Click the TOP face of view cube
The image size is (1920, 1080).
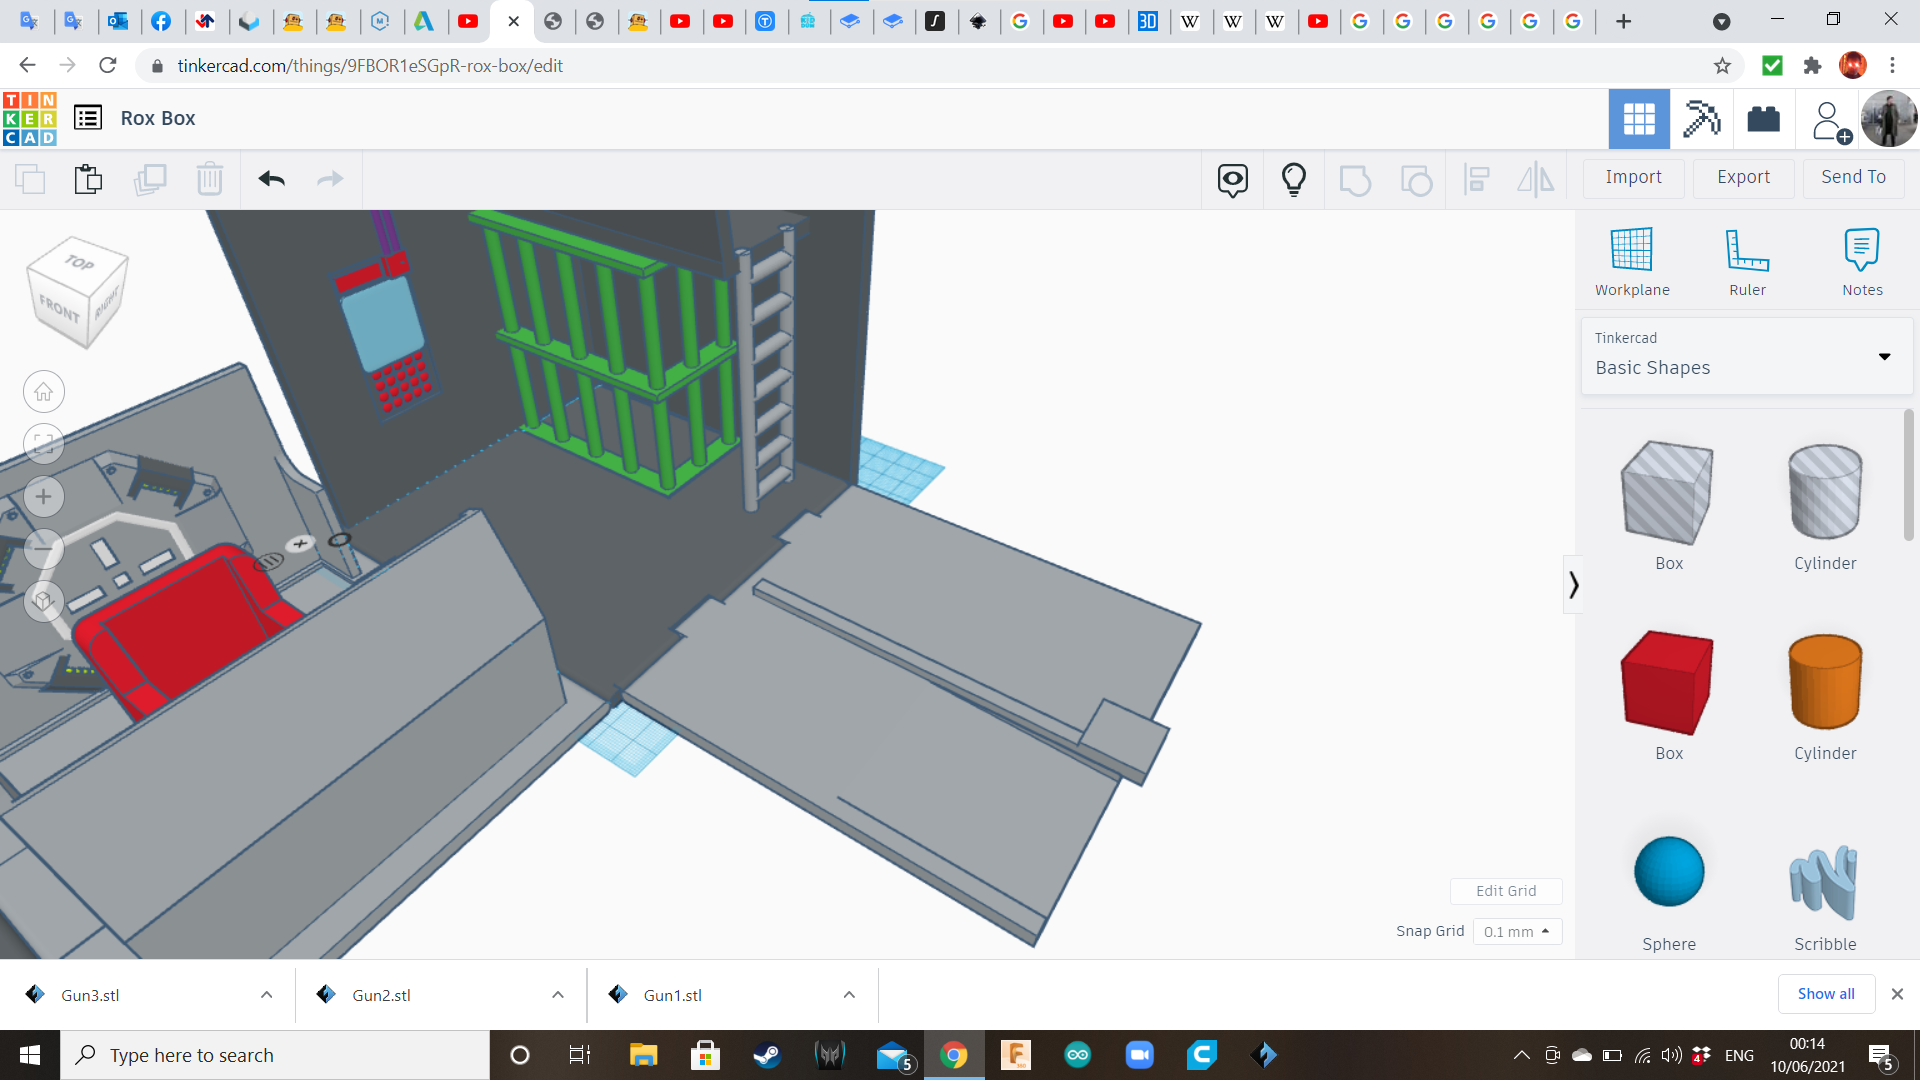(80, 262)
